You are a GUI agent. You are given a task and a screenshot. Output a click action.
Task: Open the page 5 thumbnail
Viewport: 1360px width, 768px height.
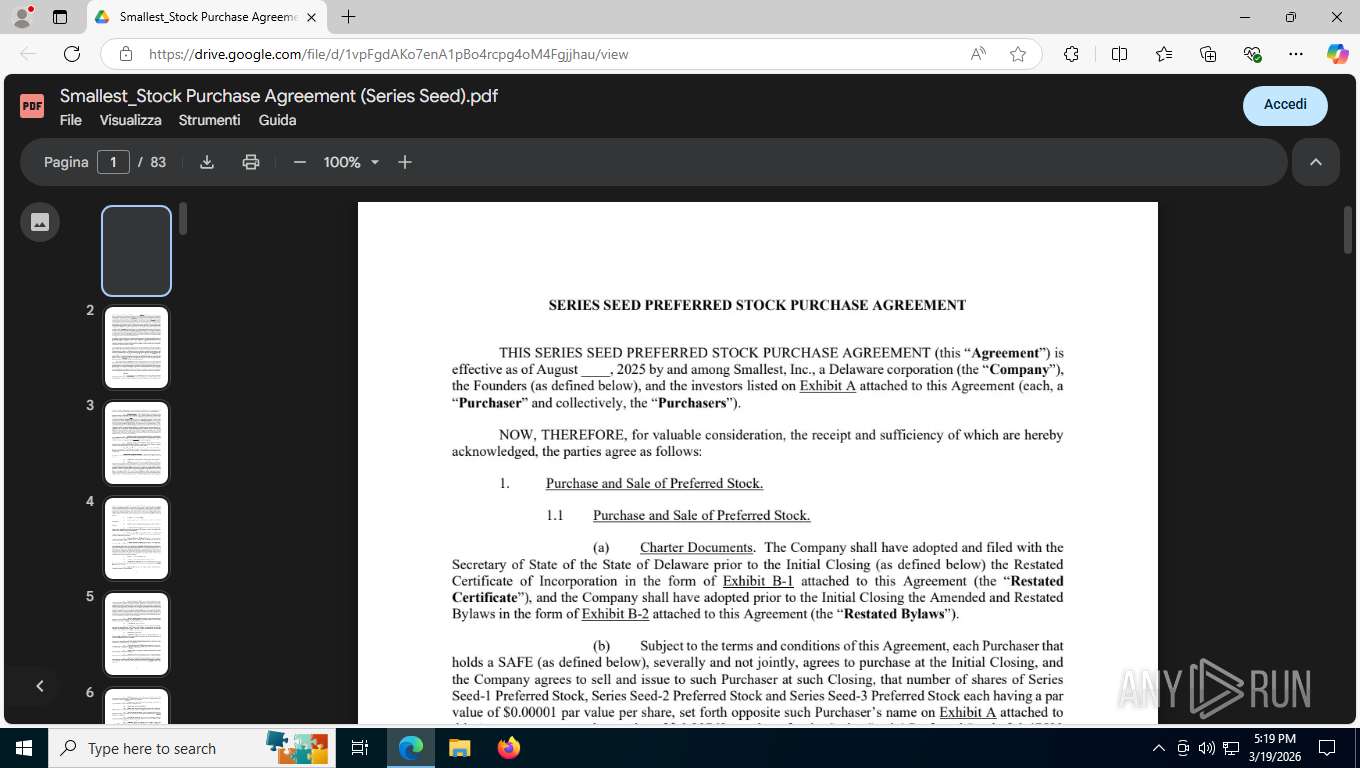point(137,634)
